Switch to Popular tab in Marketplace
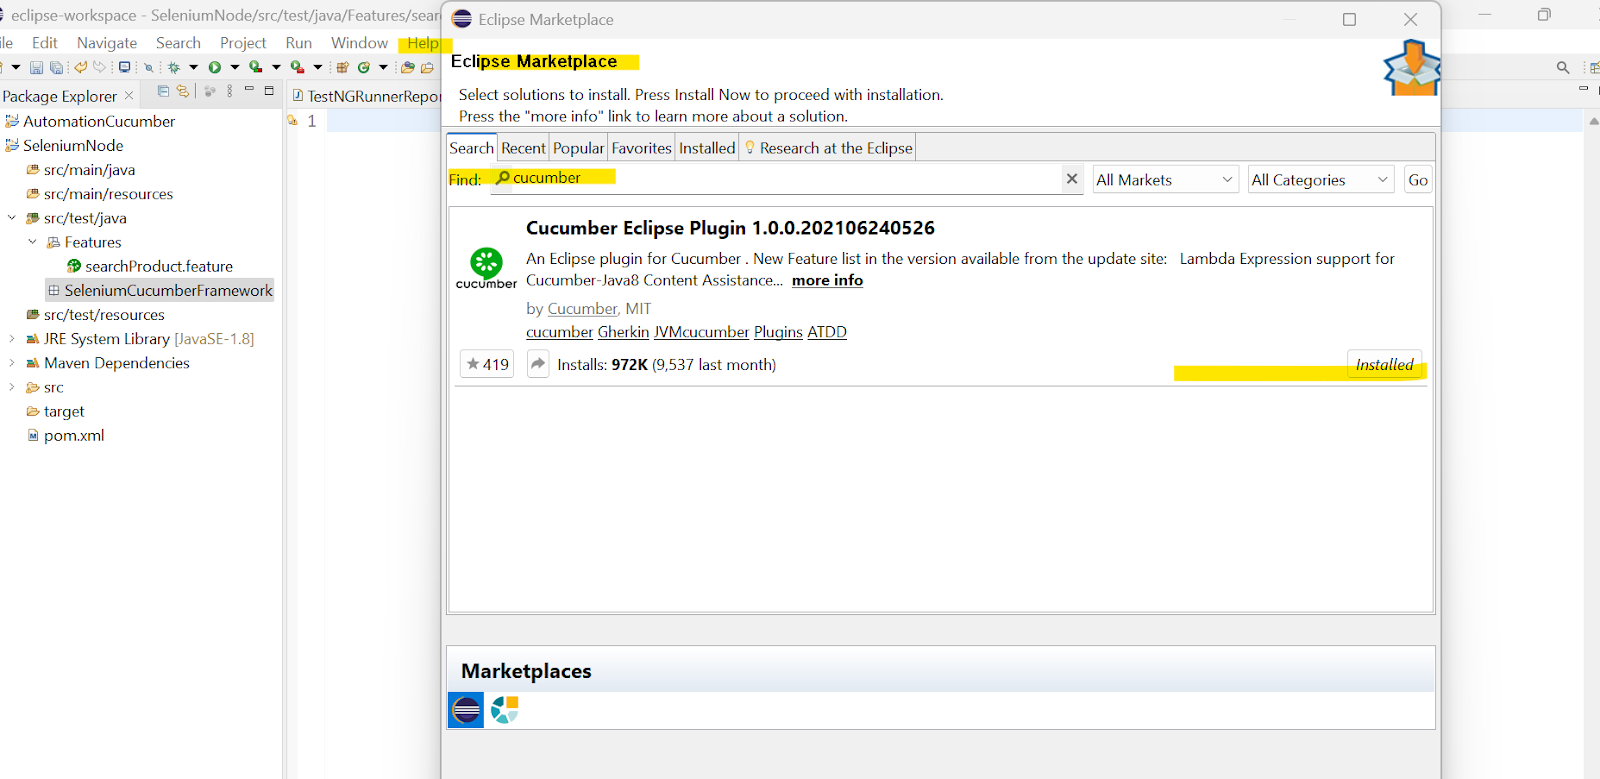The image size is (1600, 779). (579, 148)
